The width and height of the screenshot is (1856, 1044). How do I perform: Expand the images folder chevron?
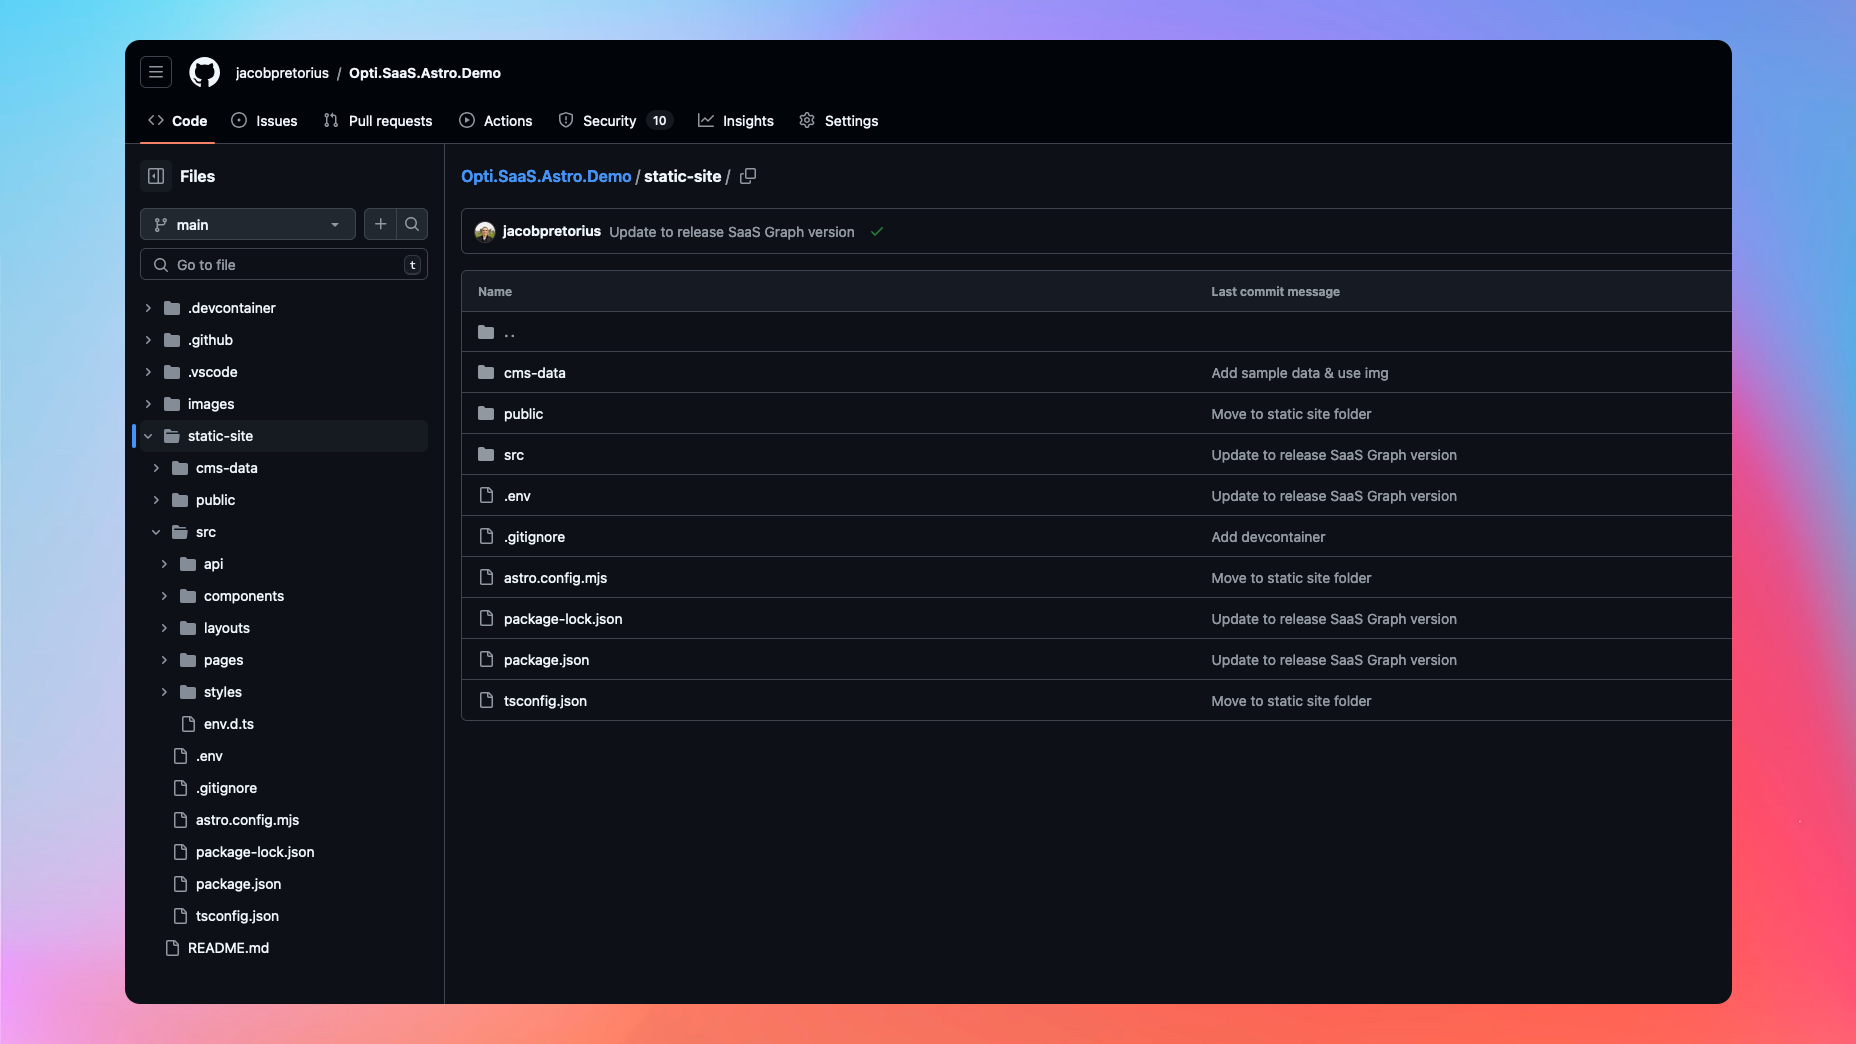pyautogui.click(x=148, y=404)
